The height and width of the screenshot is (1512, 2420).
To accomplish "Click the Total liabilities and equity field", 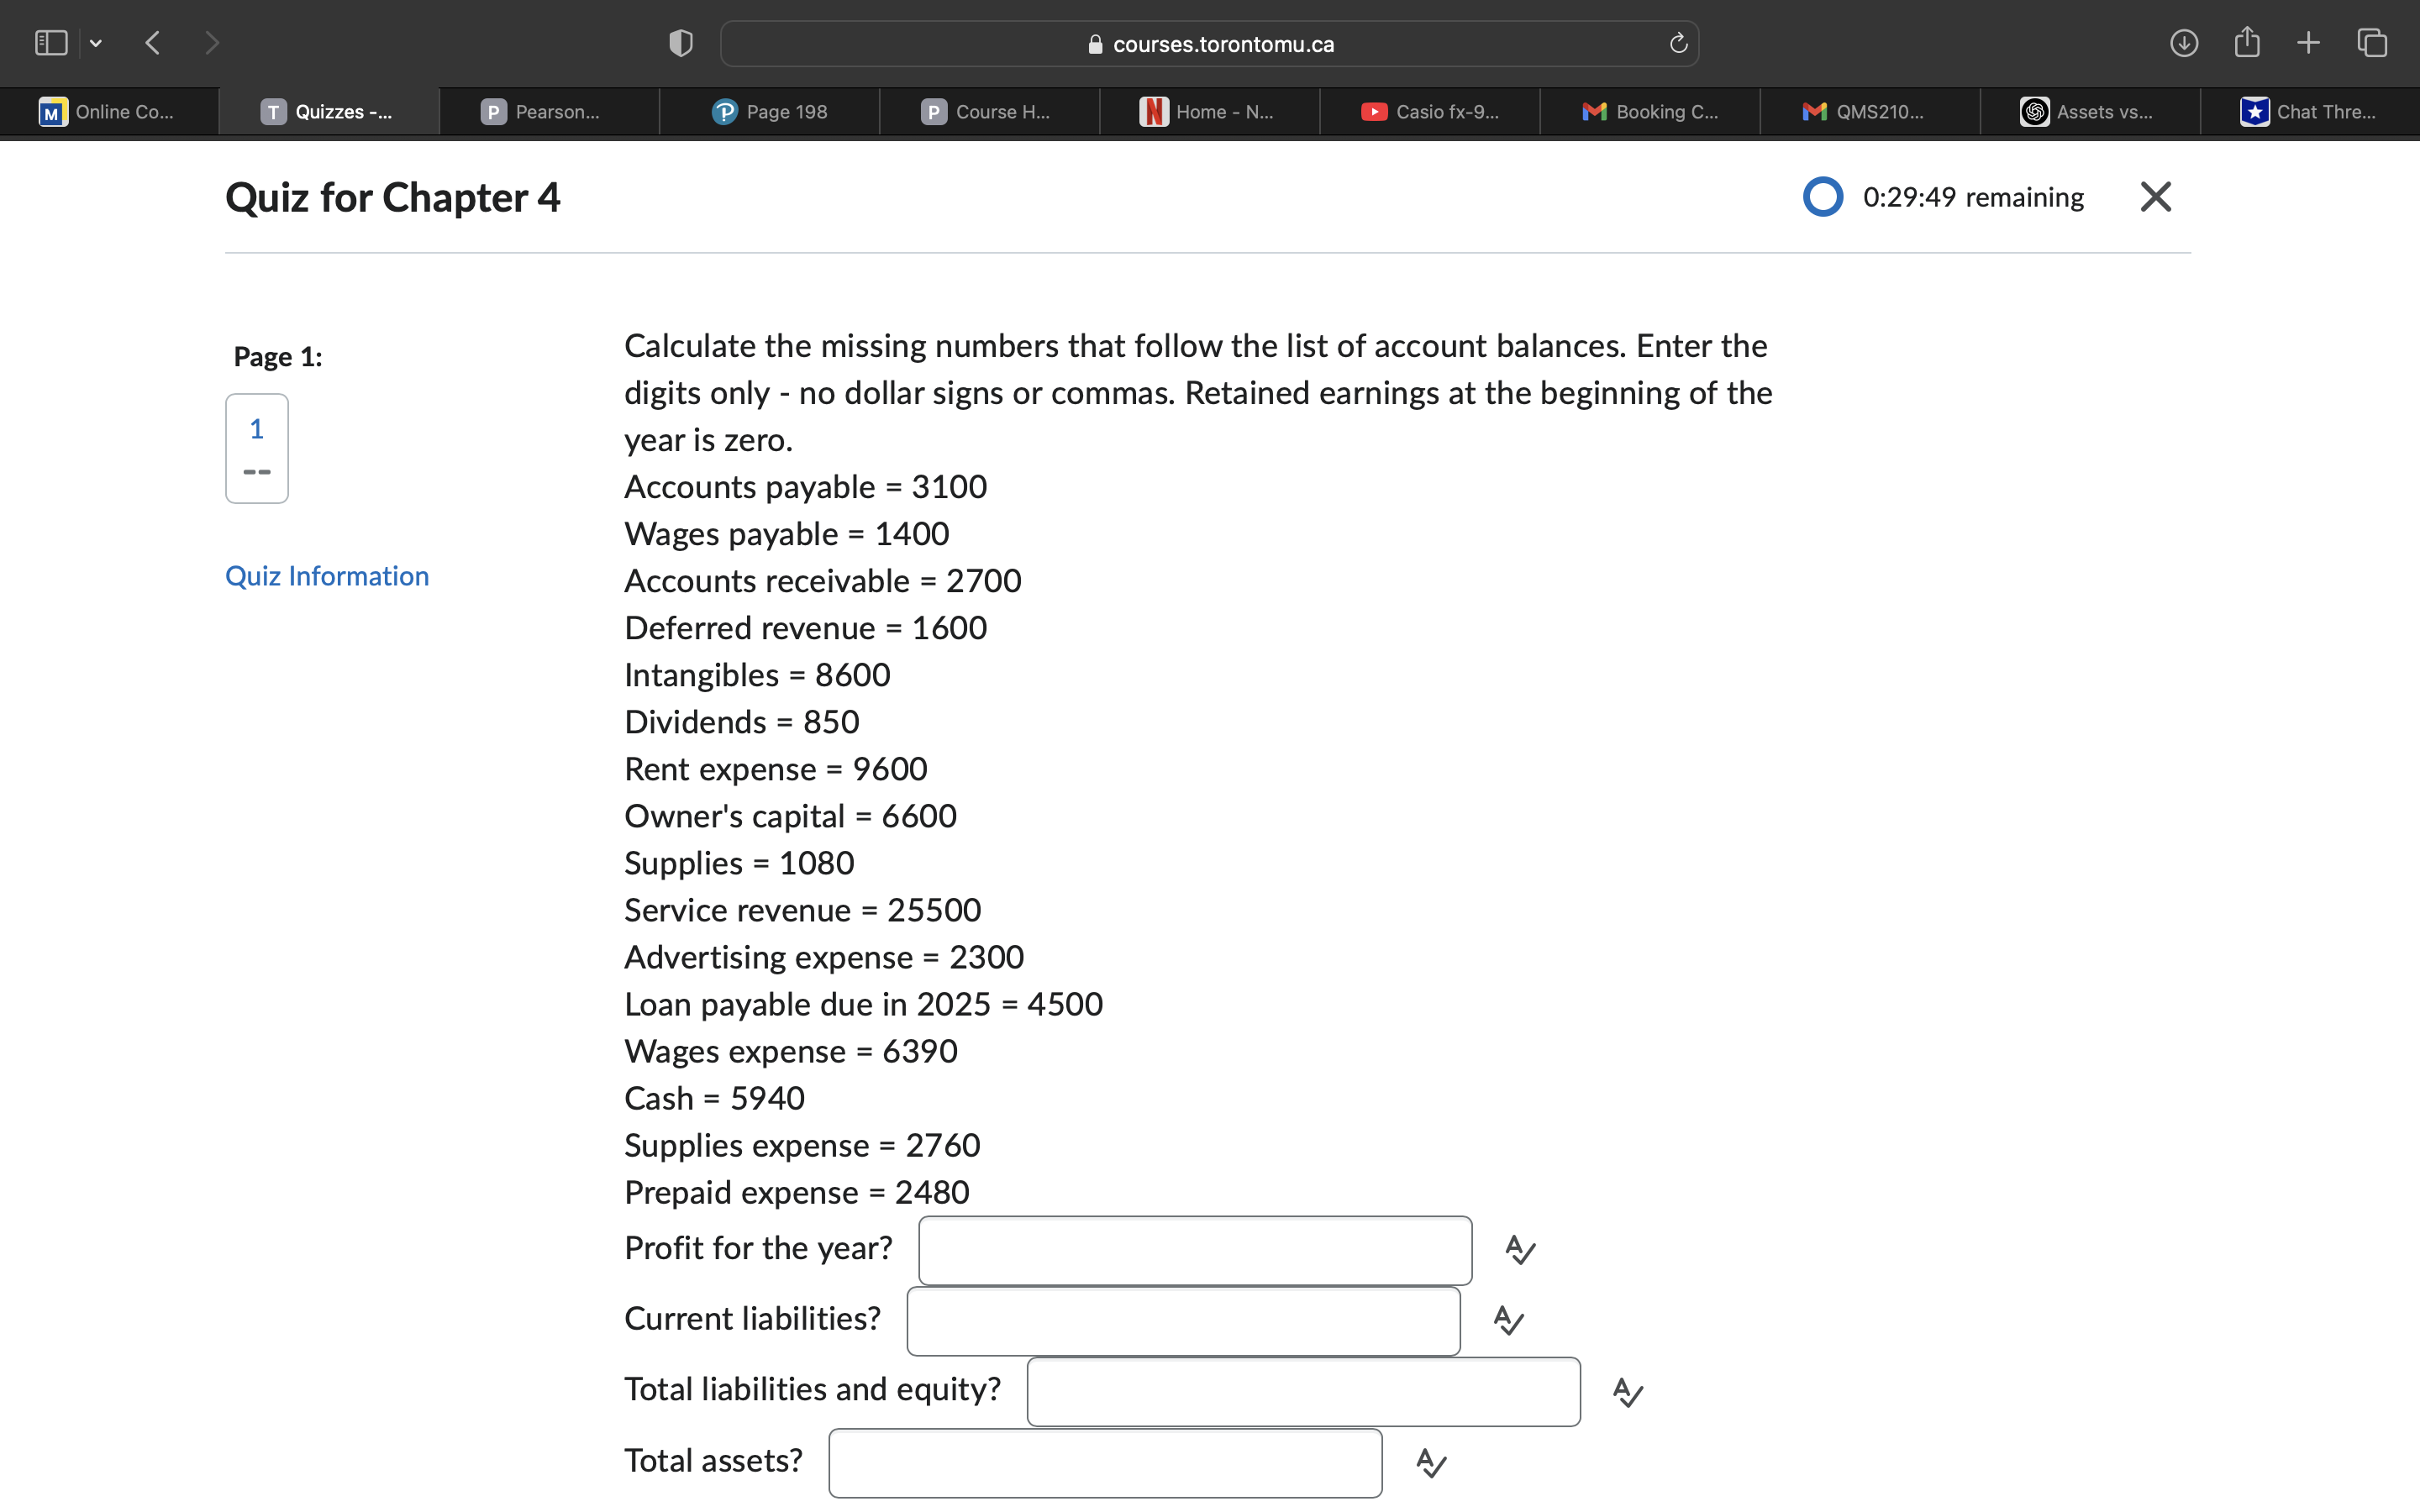I will [1303, 1392].
